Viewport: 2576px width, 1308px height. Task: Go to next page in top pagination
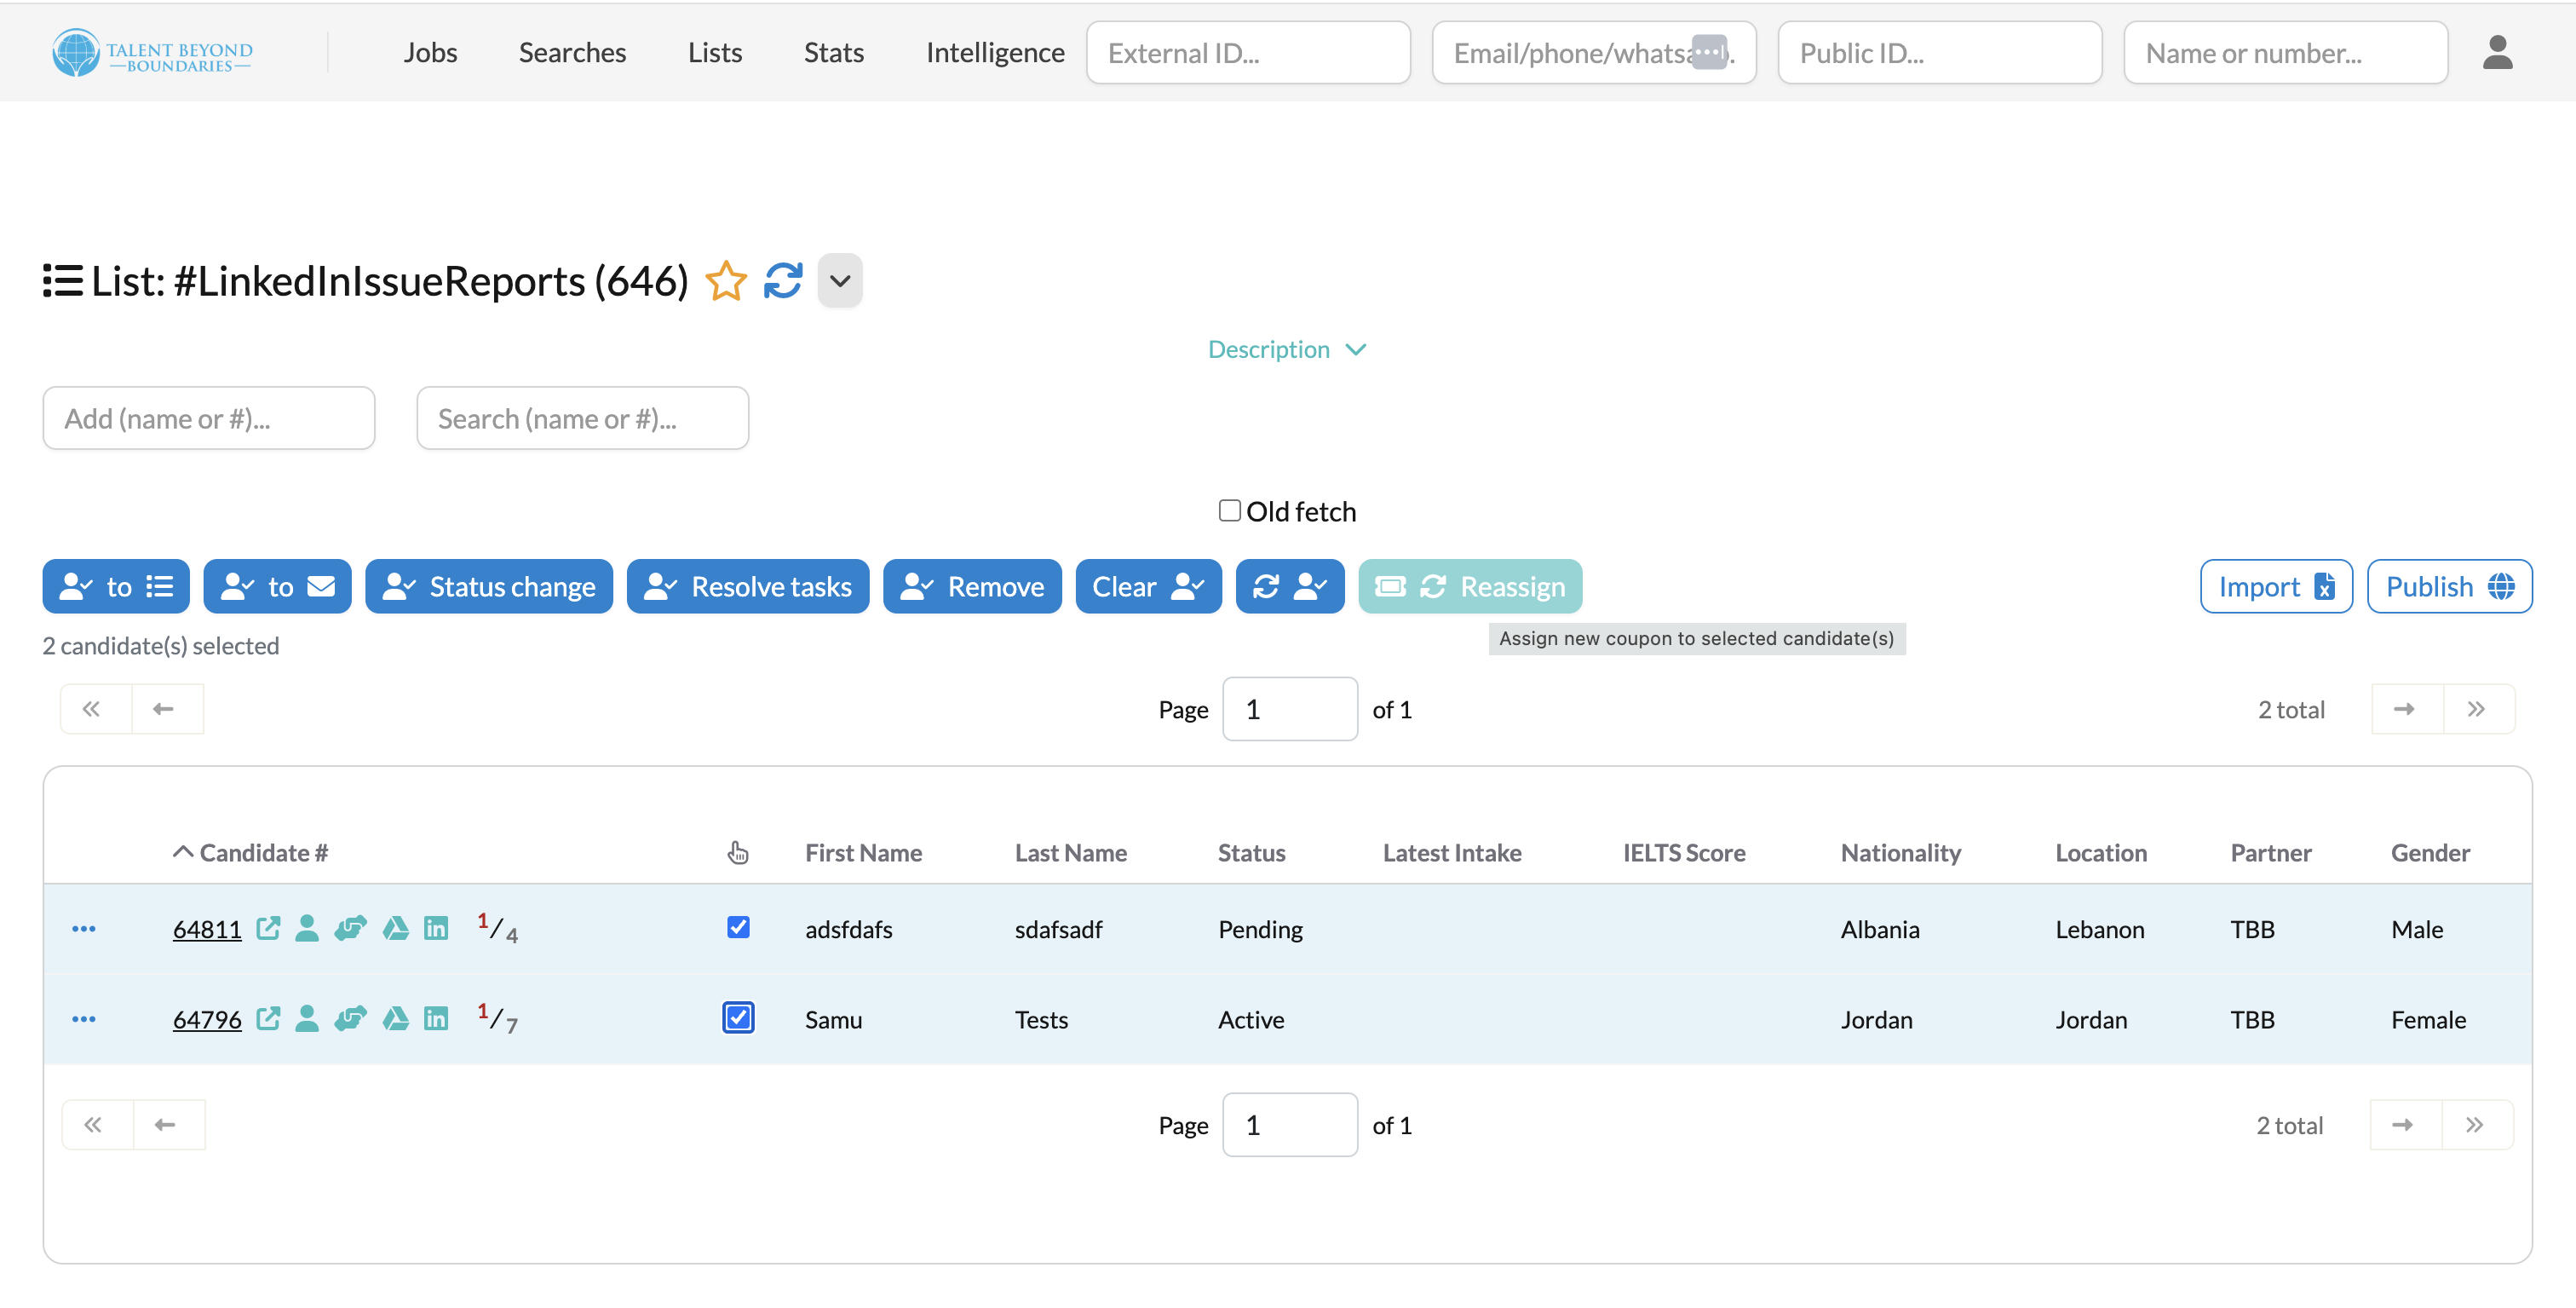pyautogui.click(x=2407, y=709)
